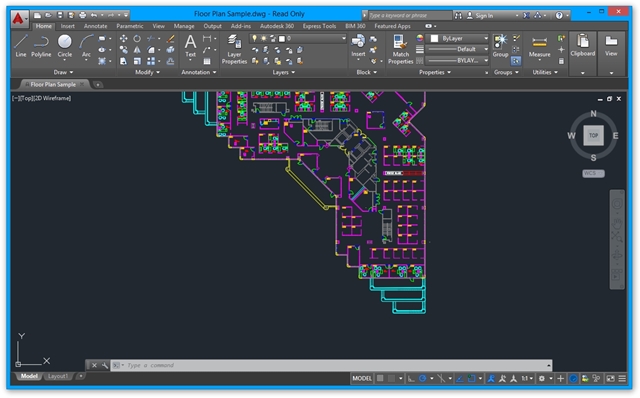This screenshot has height=398, width=640.
Task: Click the Plot (print) icon in quick access toolbar
Action: 82,15
